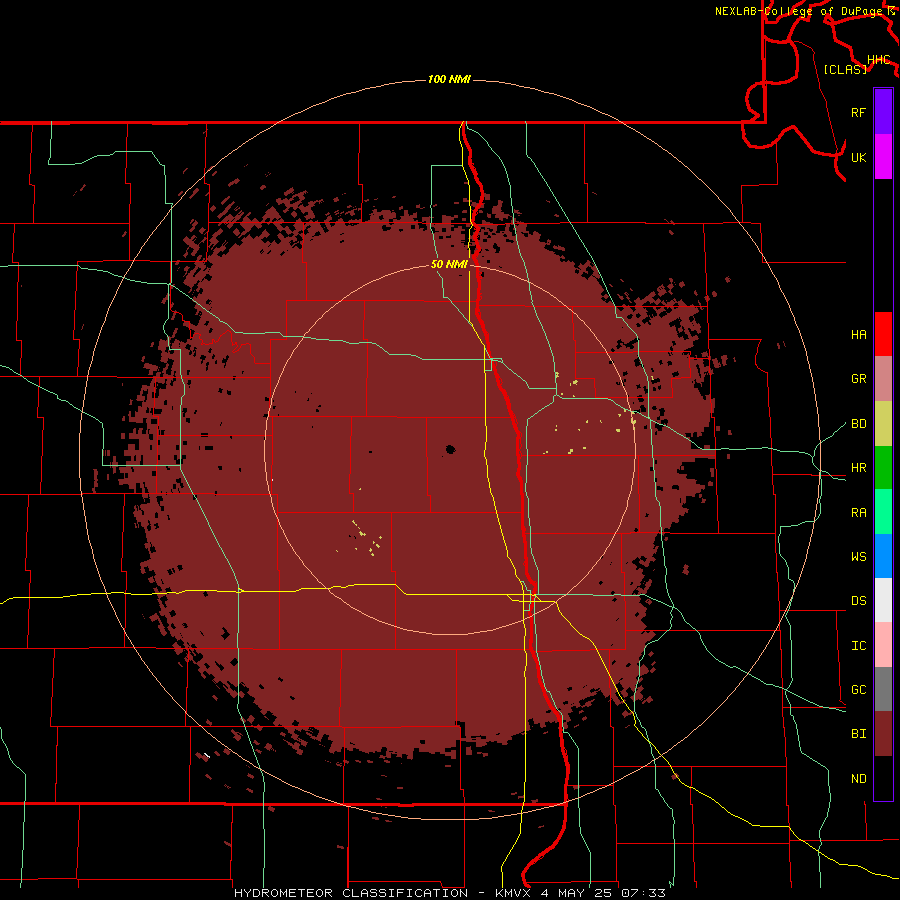Click the GC legend label

click(858, 690)
